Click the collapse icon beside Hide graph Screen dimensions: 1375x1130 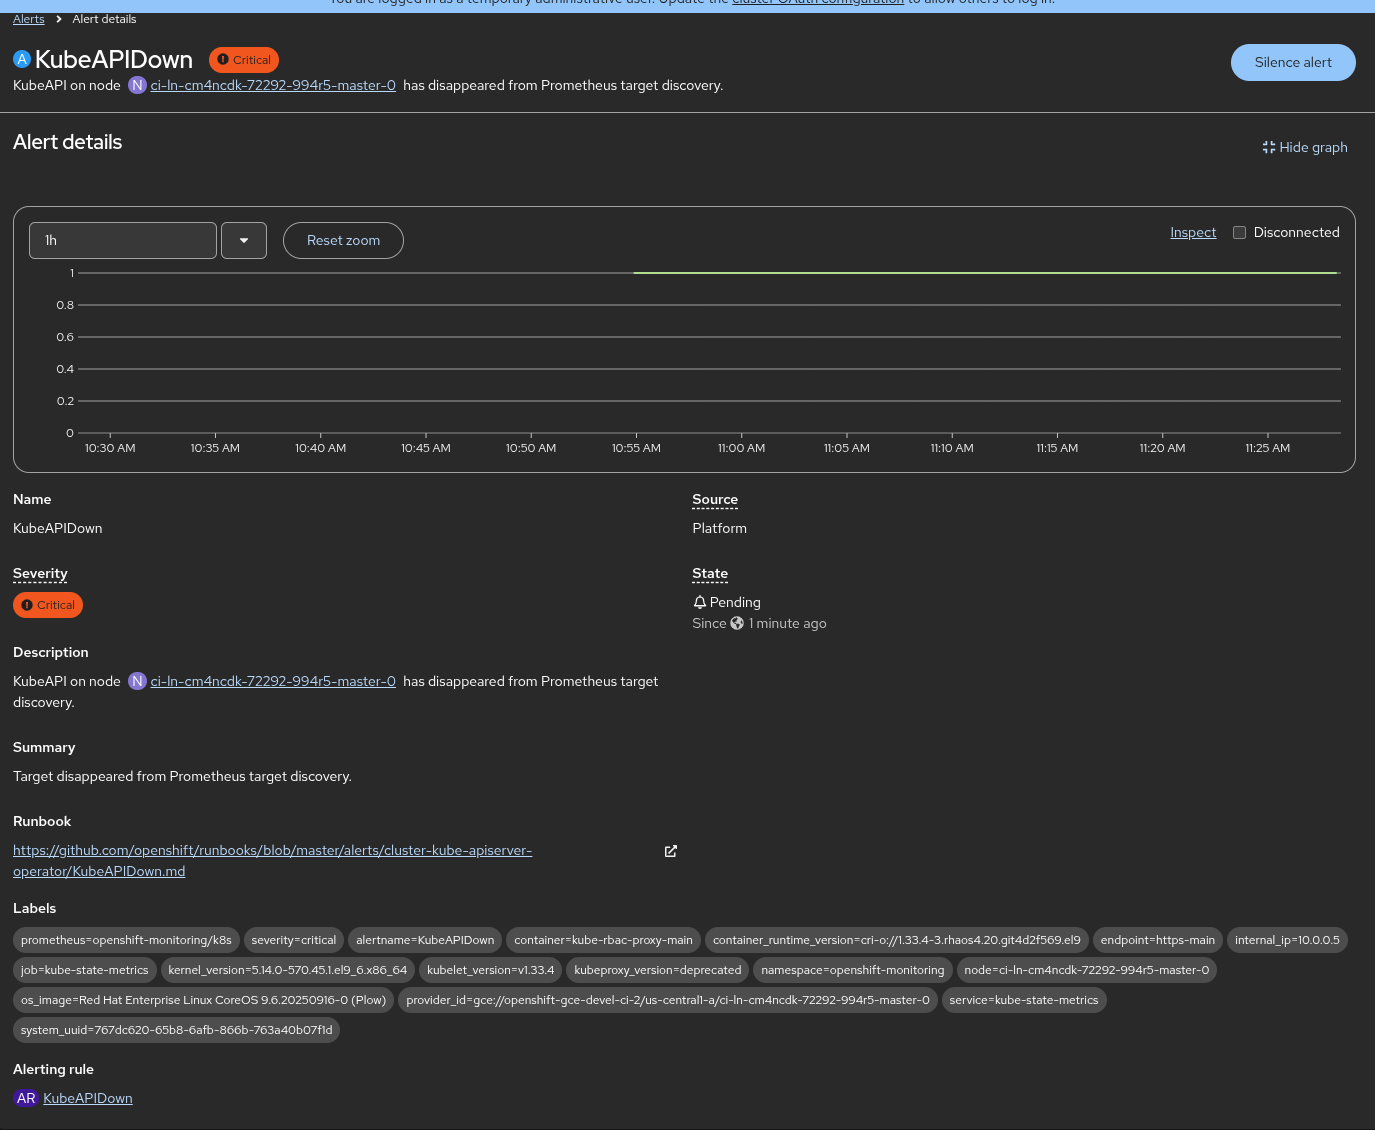tap(1269, 147)
